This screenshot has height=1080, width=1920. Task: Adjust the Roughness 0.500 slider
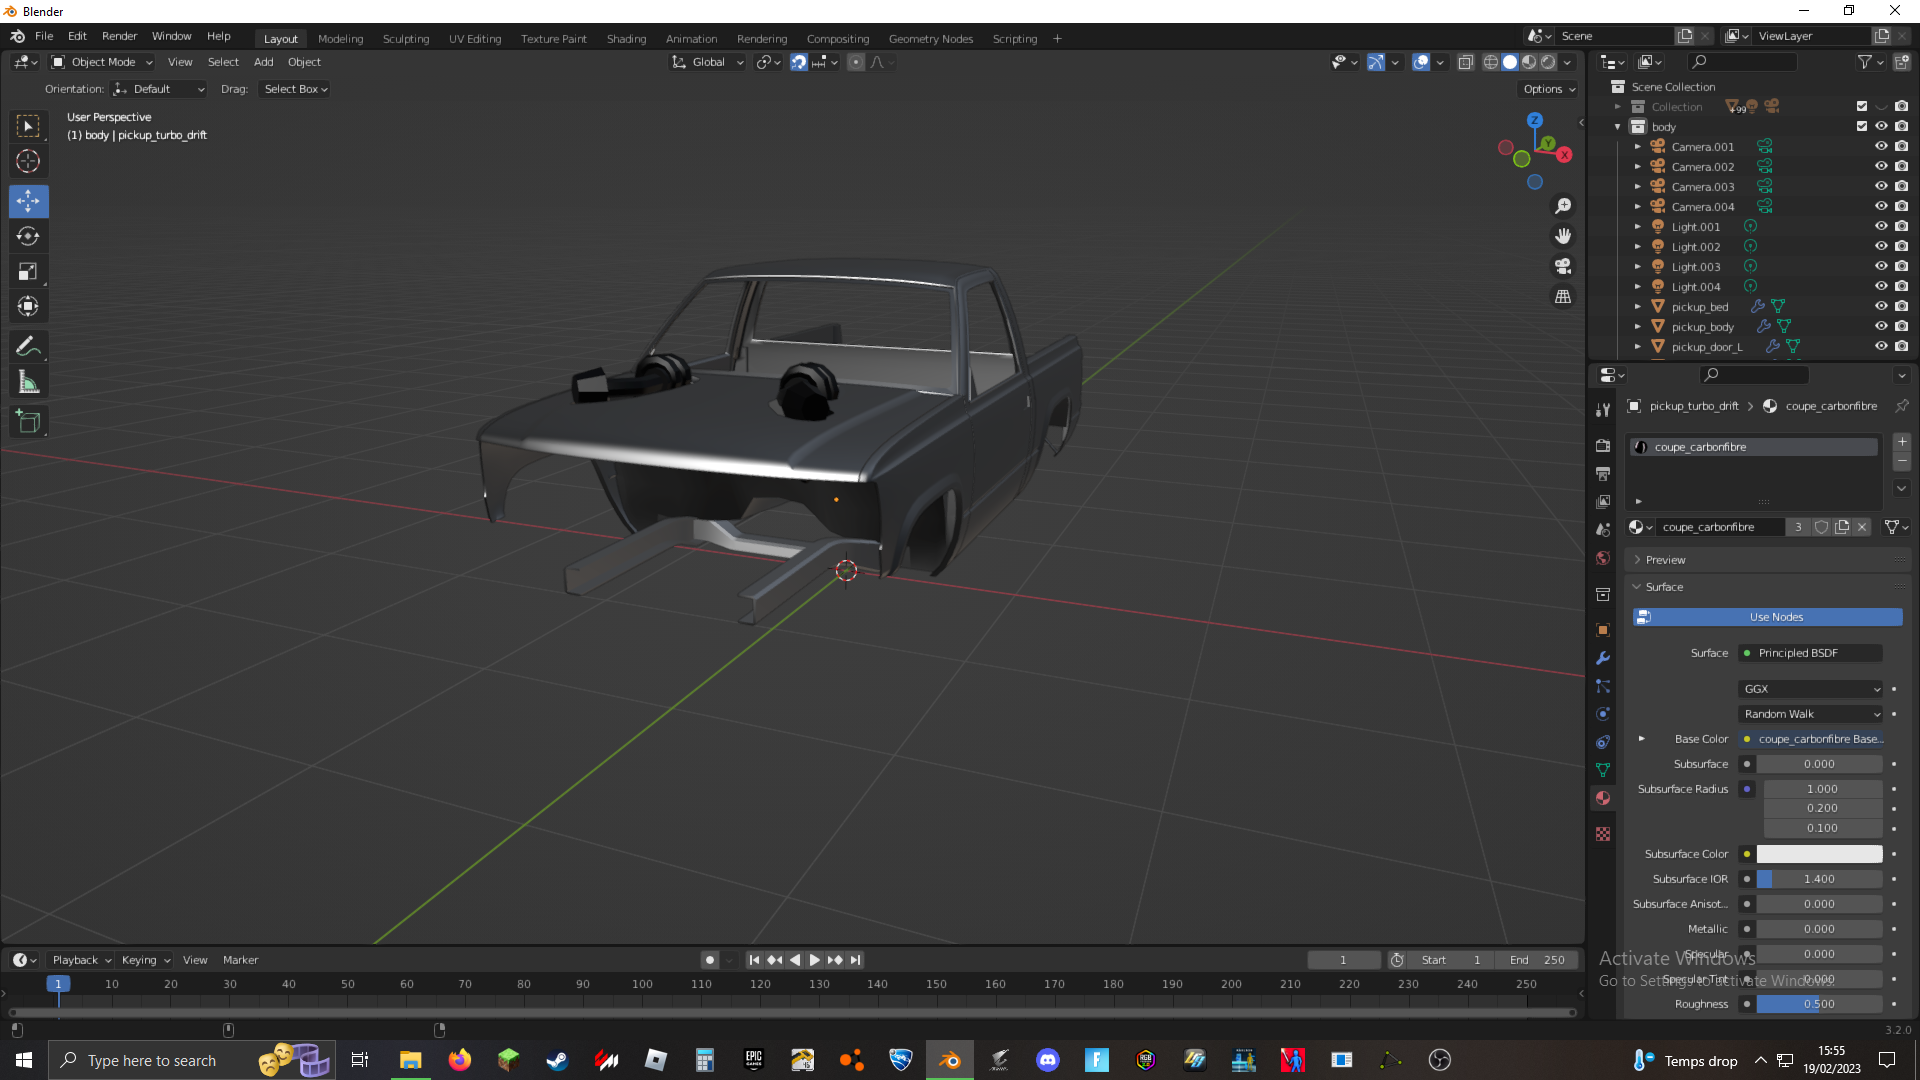click(x=1819, y=1004)
